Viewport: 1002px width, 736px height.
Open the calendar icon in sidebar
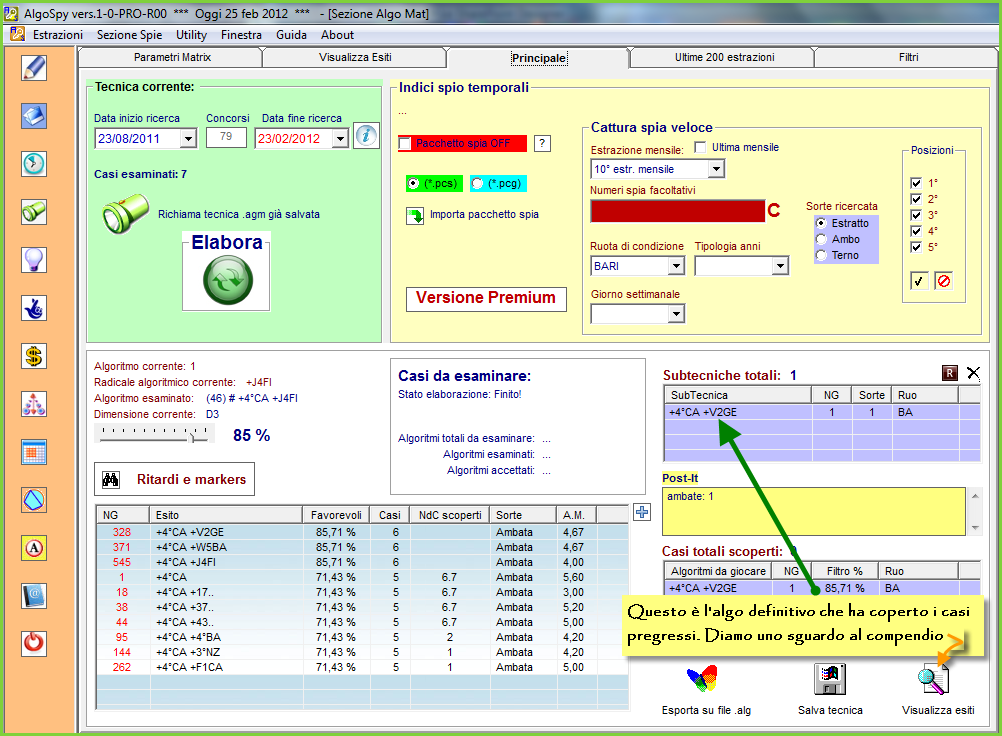click(x=34, y=452)
